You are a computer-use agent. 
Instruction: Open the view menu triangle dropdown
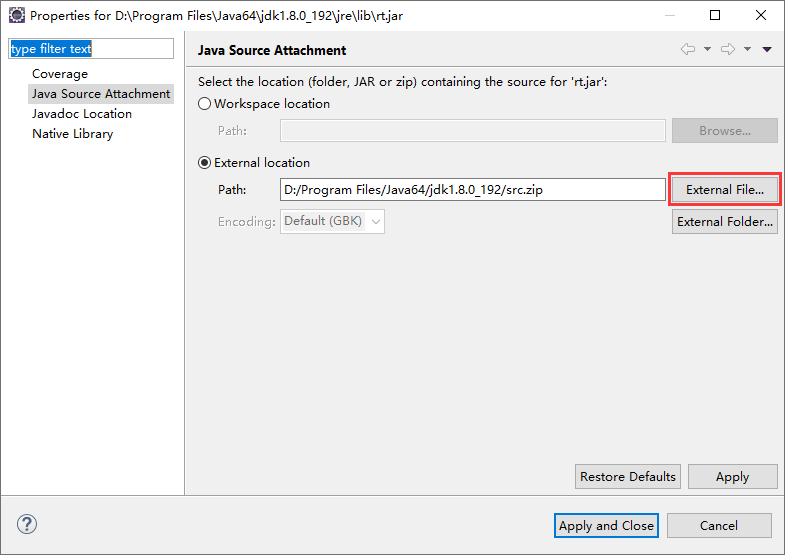click(767, 50)
